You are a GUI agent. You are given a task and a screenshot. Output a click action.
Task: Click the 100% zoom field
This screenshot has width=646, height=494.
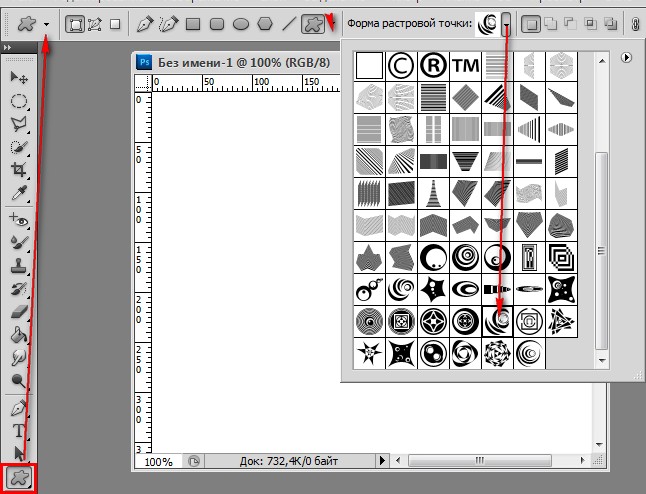tap(159, 461)
